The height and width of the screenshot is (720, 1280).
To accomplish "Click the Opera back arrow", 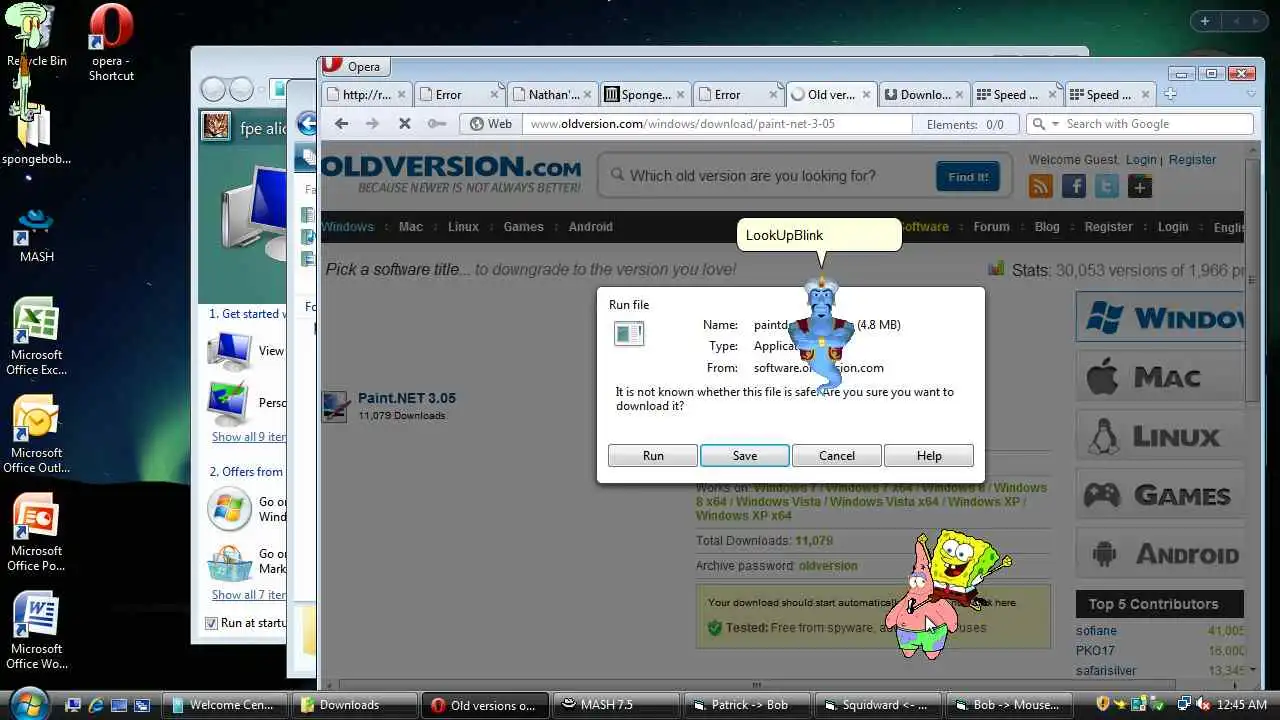I will click(341, 124).
